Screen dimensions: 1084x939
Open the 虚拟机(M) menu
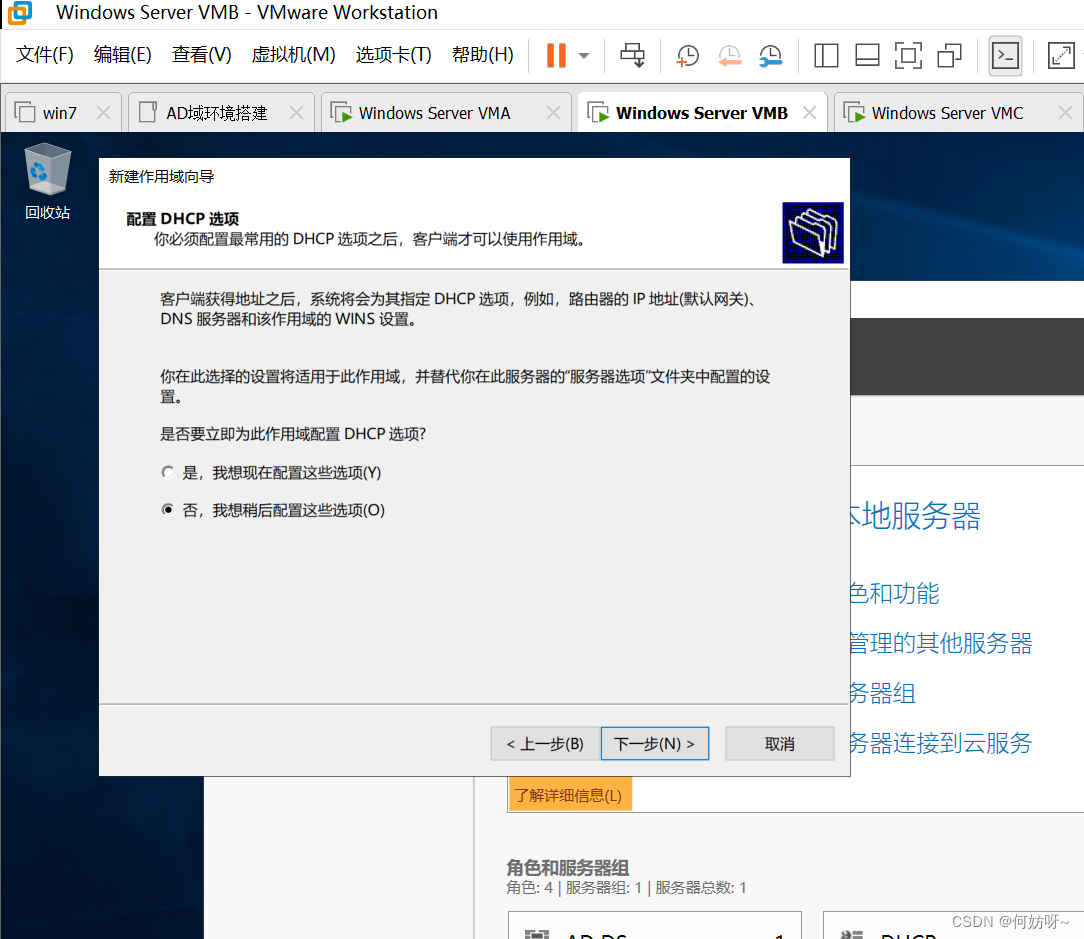(293, 55)
